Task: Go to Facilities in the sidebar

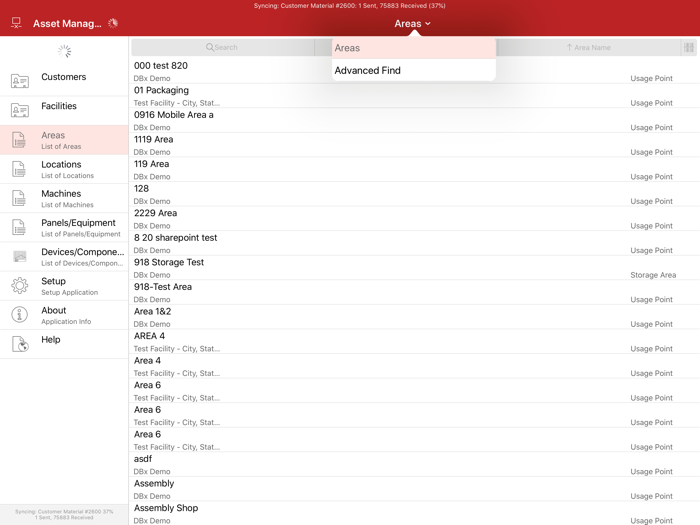Action: coord(64,110)
